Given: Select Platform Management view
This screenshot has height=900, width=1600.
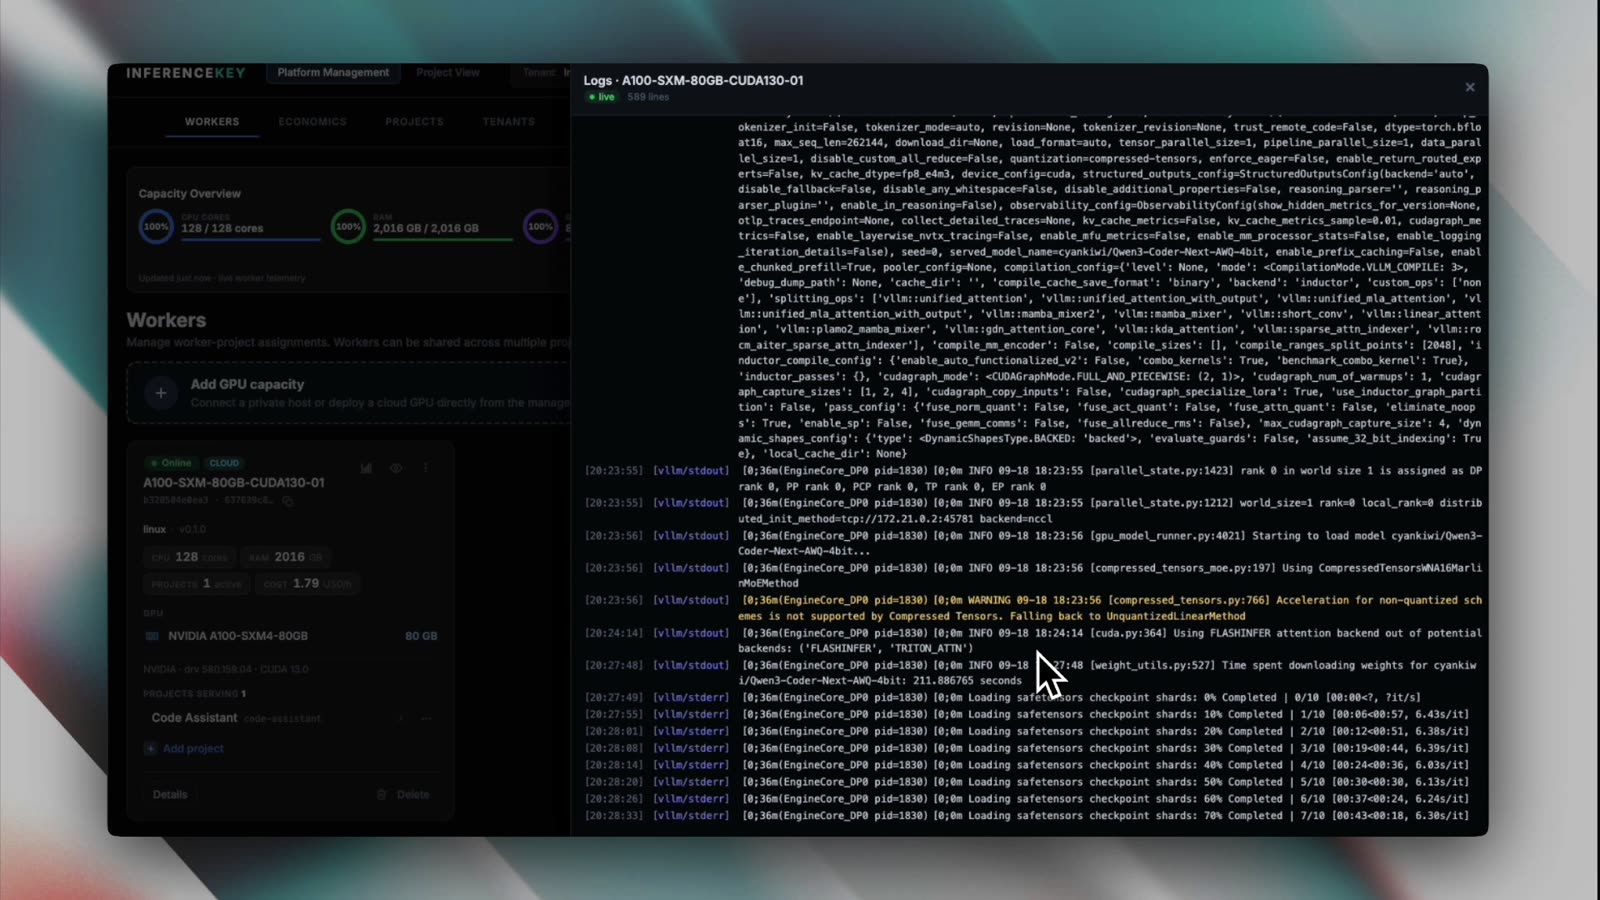Looking at the screenshot, I should 333,73.
